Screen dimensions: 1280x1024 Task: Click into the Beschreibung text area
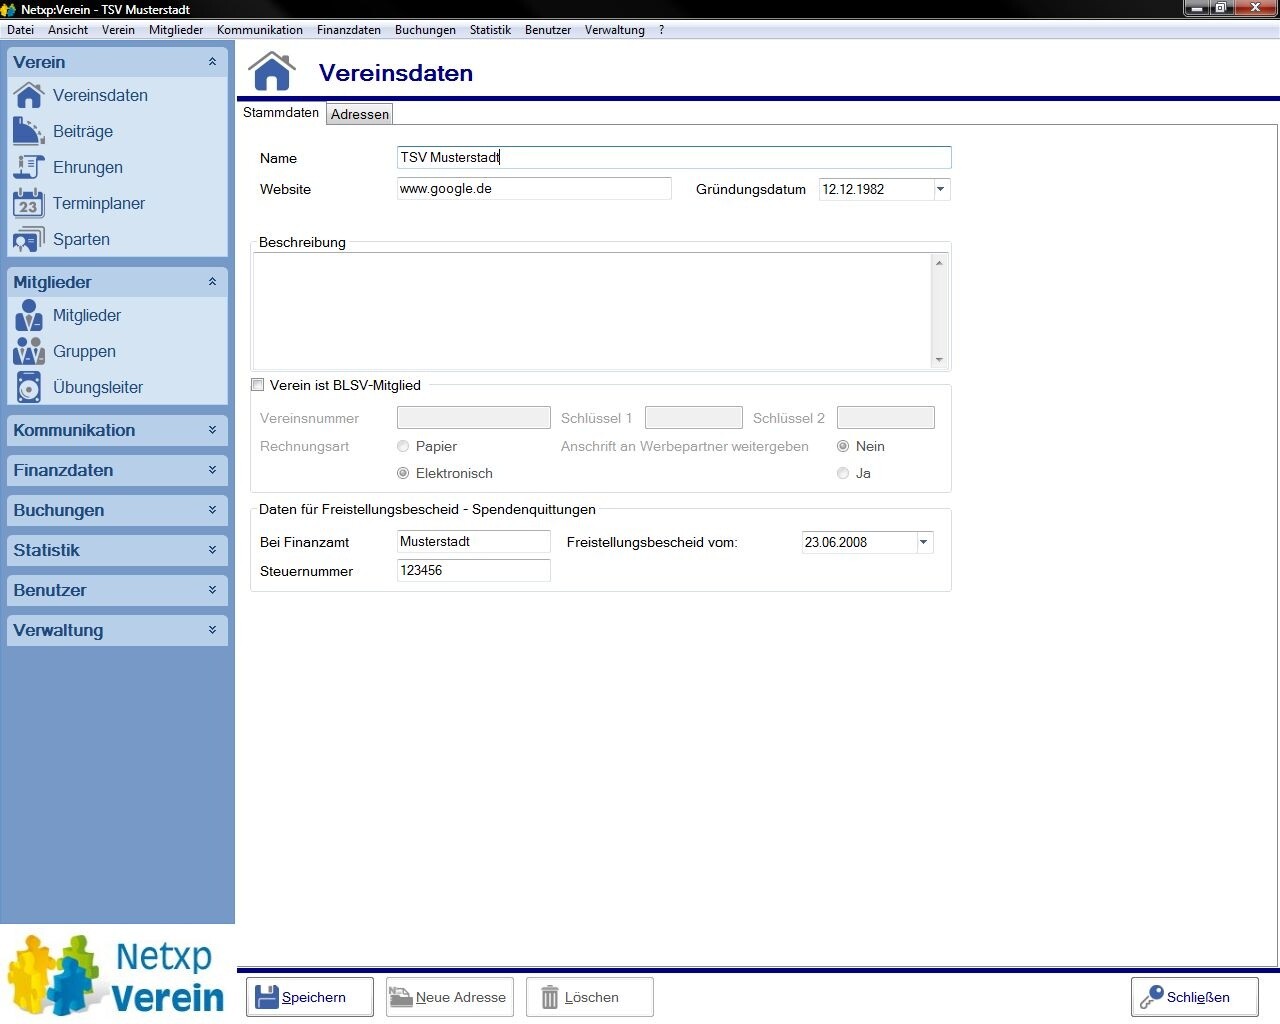pos(593,311)
